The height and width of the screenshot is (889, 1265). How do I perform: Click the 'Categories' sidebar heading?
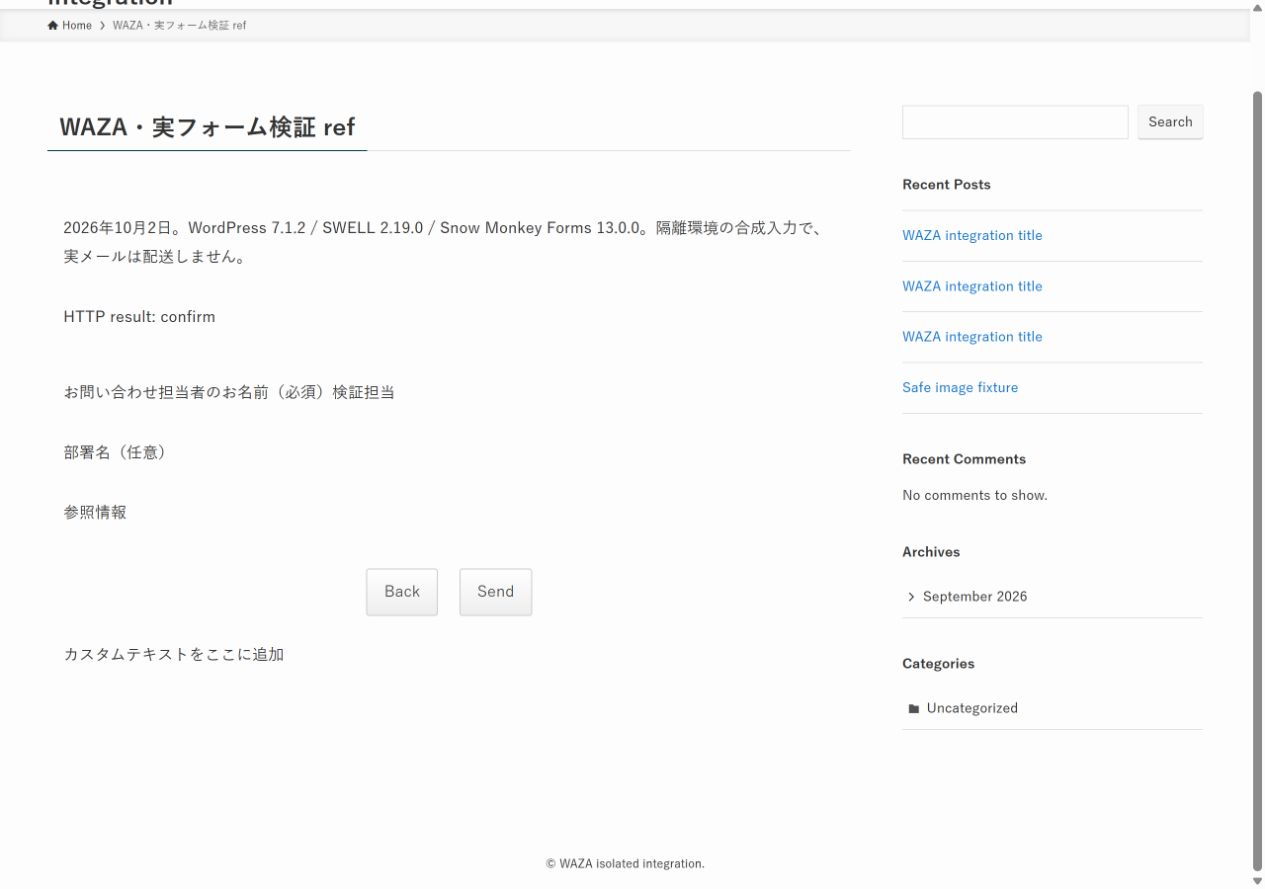tap(938, 664)
